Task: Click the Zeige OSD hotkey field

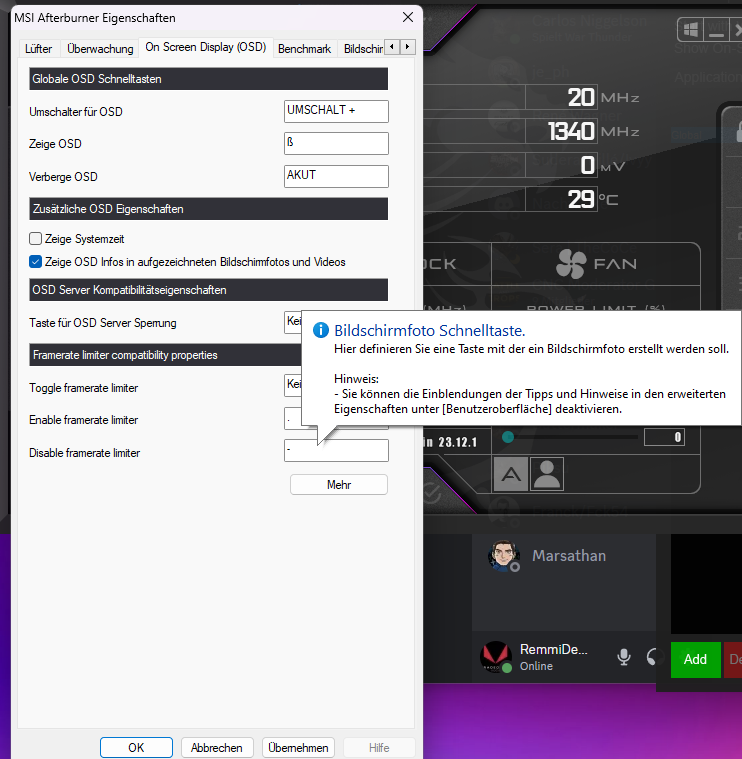Action: (x=336, y=143)
